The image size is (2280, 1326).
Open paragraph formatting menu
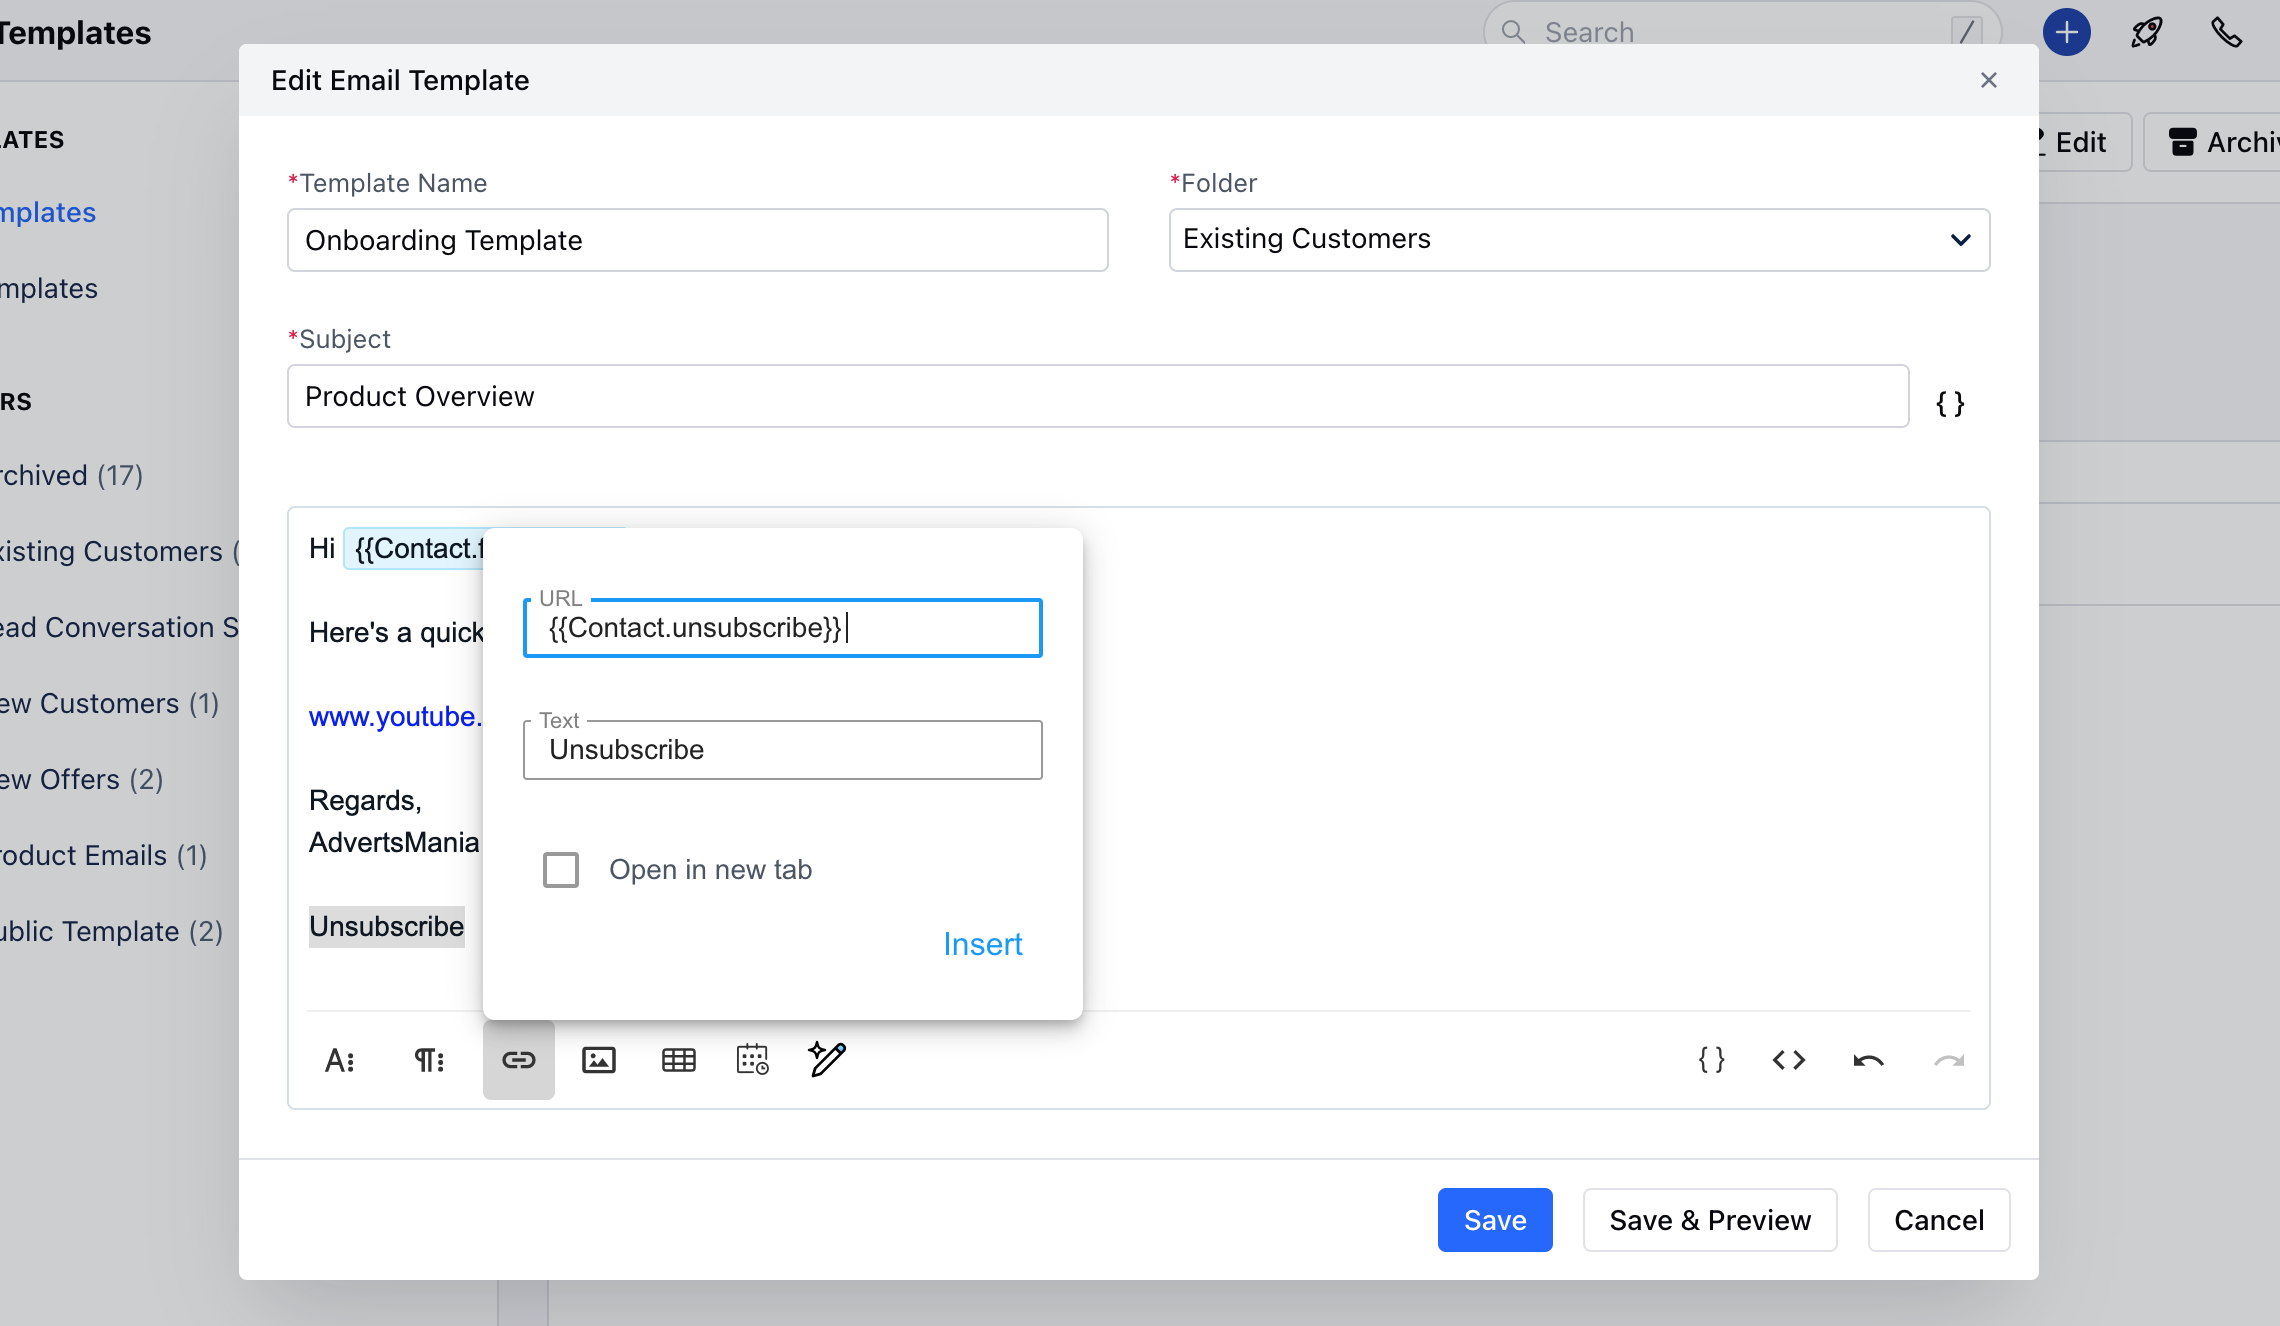(429, 1060)
